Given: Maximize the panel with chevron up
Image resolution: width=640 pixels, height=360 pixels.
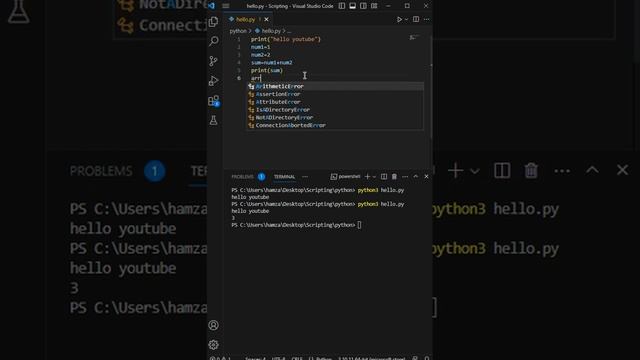Looking at the screenshot, I should tap(416, 176).
